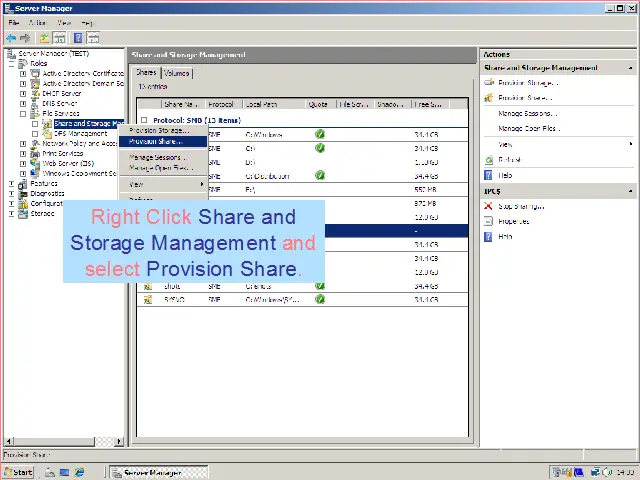The height and width of the screenshot is (480, 640).
Task: Click the Properties icon in Actions pane
Action: pos(488,221)
